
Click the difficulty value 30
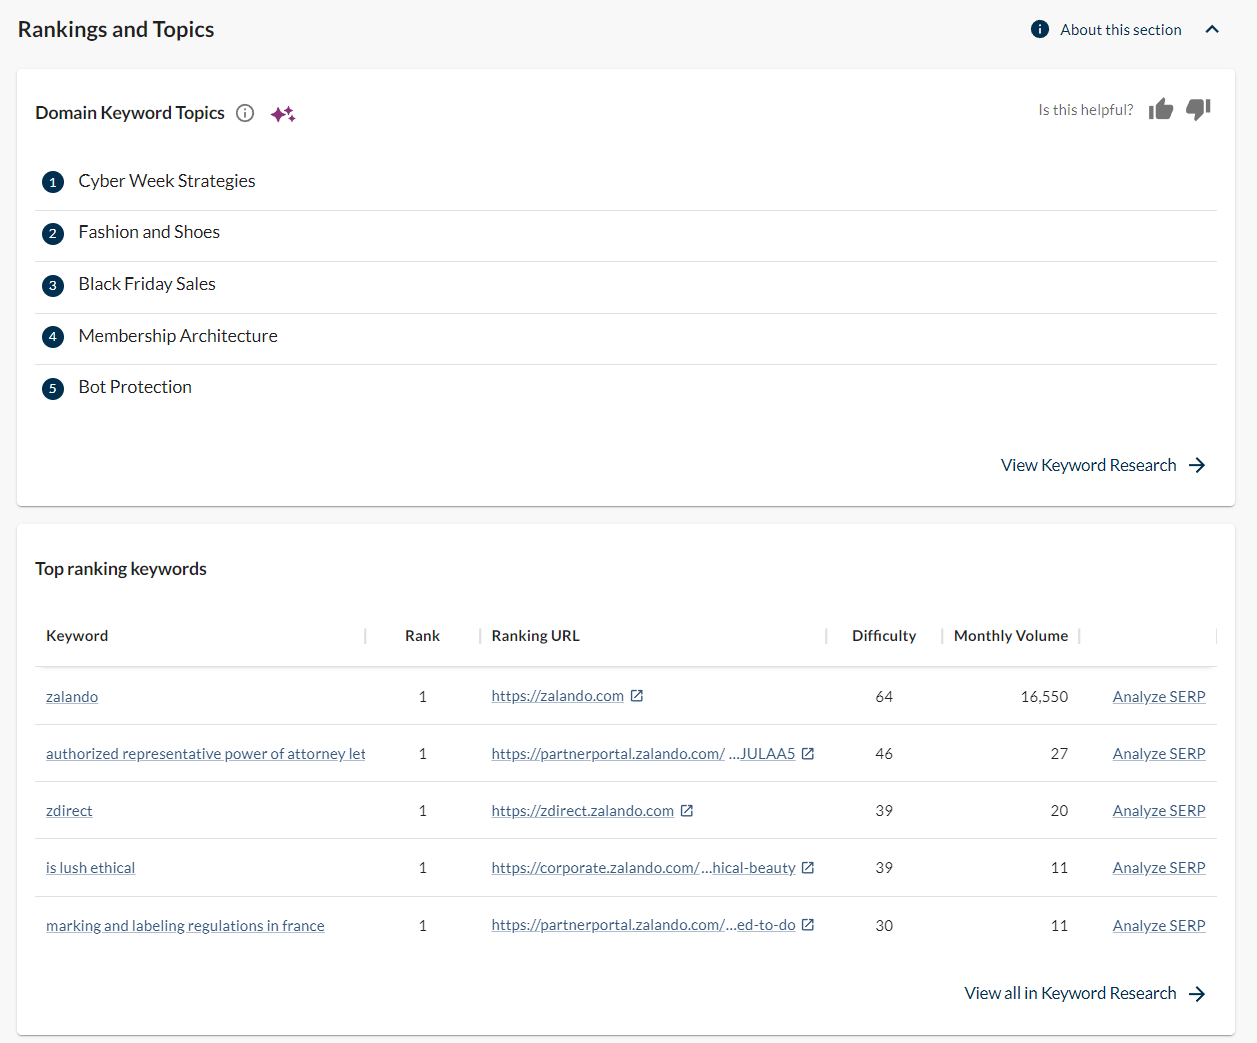point(884,926)
